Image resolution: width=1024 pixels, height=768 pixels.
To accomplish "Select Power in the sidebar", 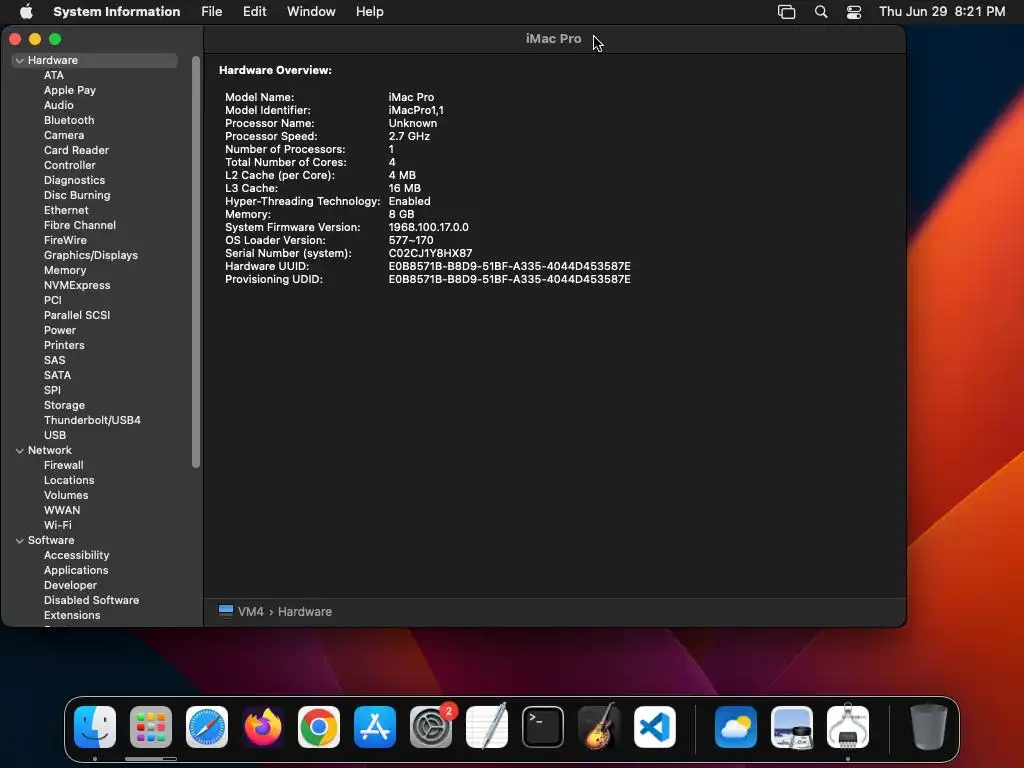I will (60, 330).
